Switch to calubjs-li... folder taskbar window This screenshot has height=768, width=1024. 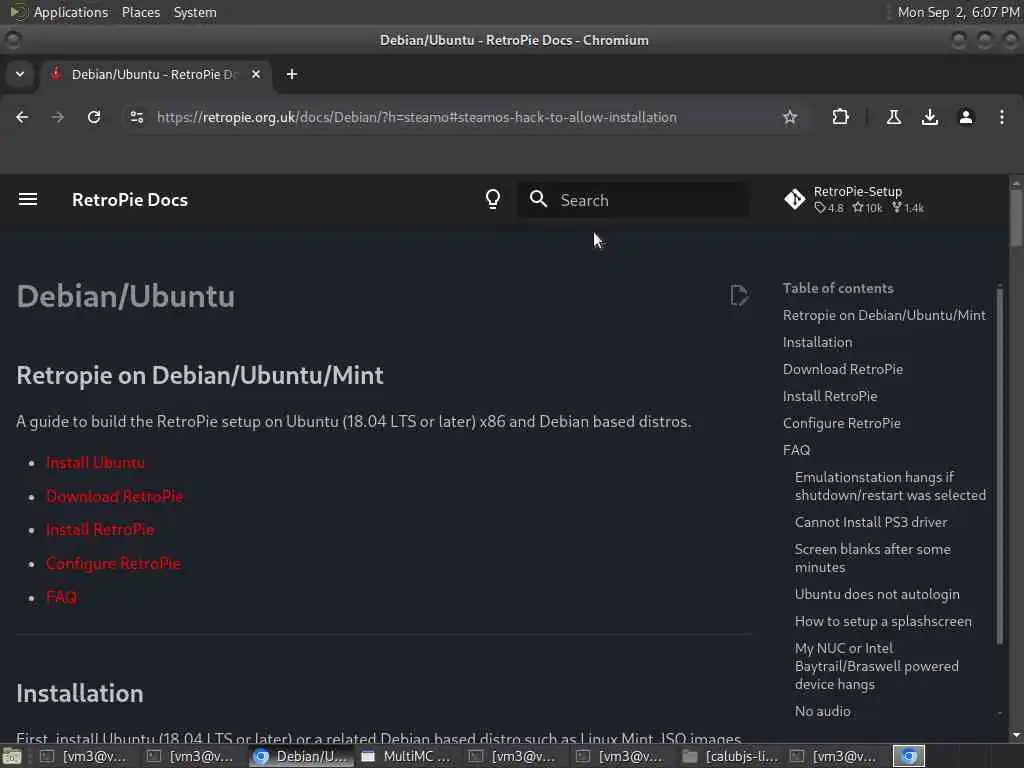coord(728,756)
